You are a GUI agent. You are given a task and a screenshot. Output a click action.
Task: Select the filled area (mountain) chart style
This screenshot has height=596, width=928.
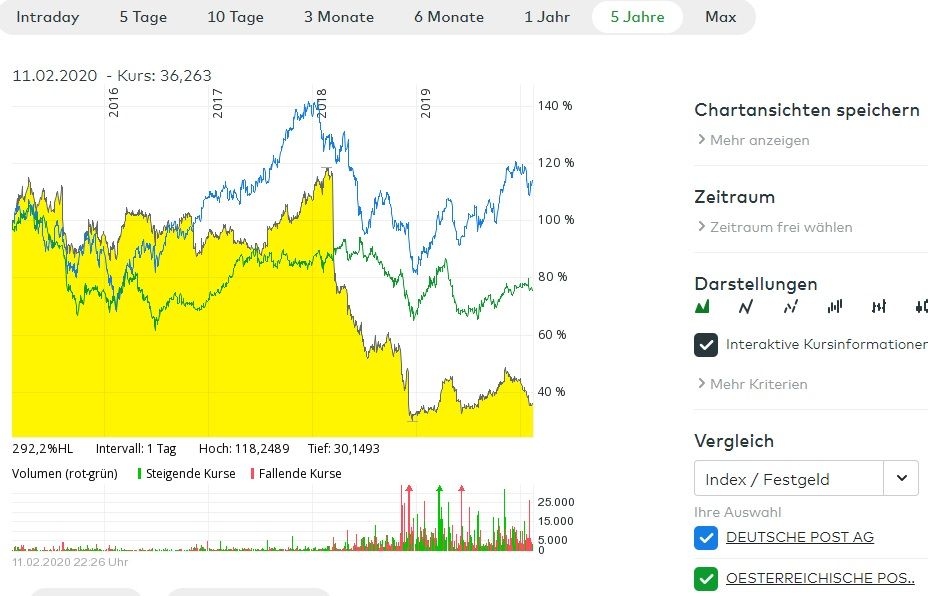point(702,307)
